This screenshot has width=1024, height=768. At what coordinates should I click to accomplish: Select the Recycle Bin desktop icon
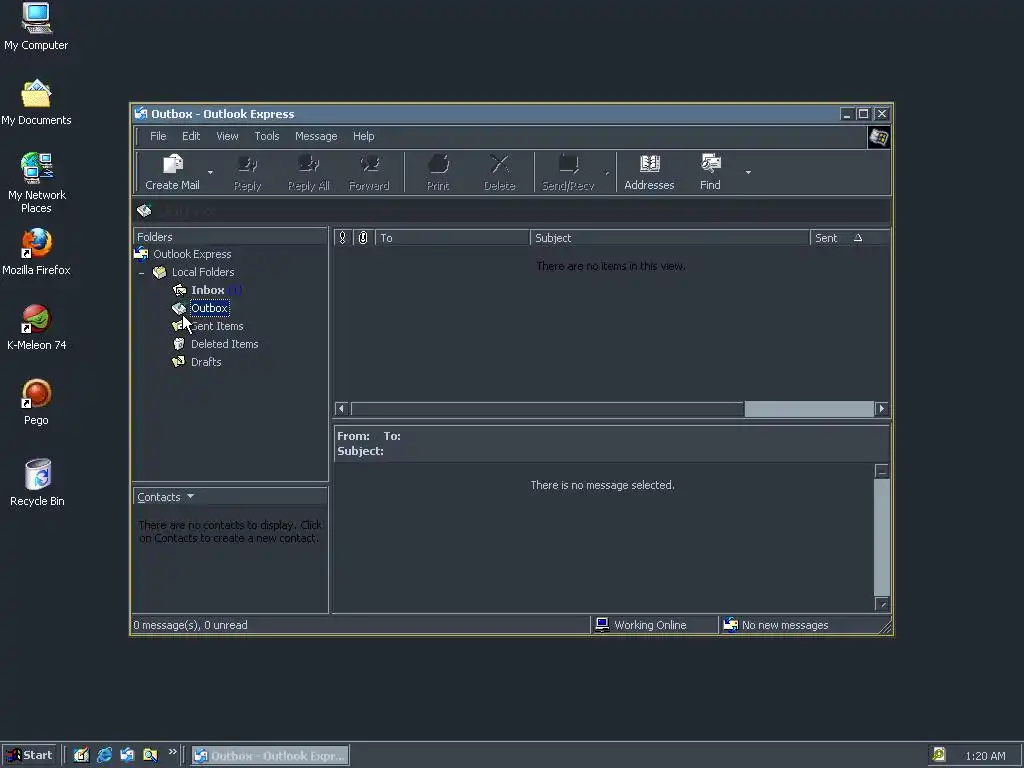click(37, 483)
